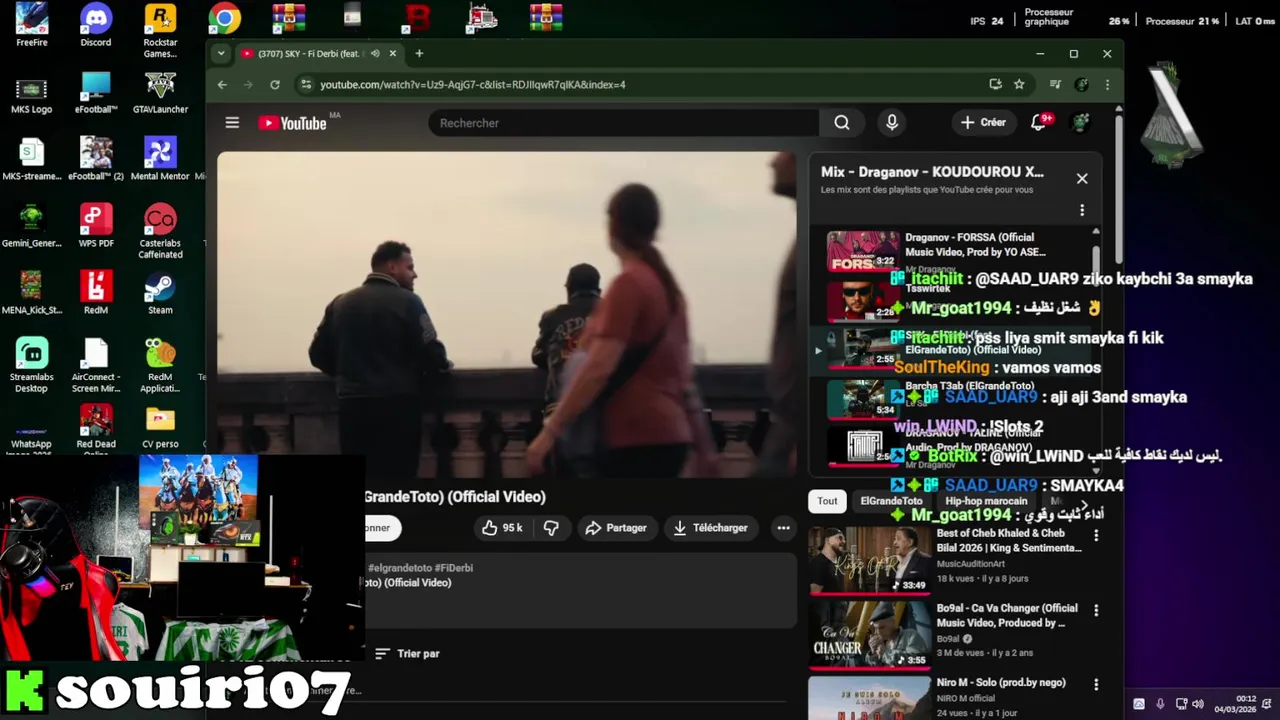
Task: Launch the RedM desktop shortcut
Action: [x=96, y=294]
